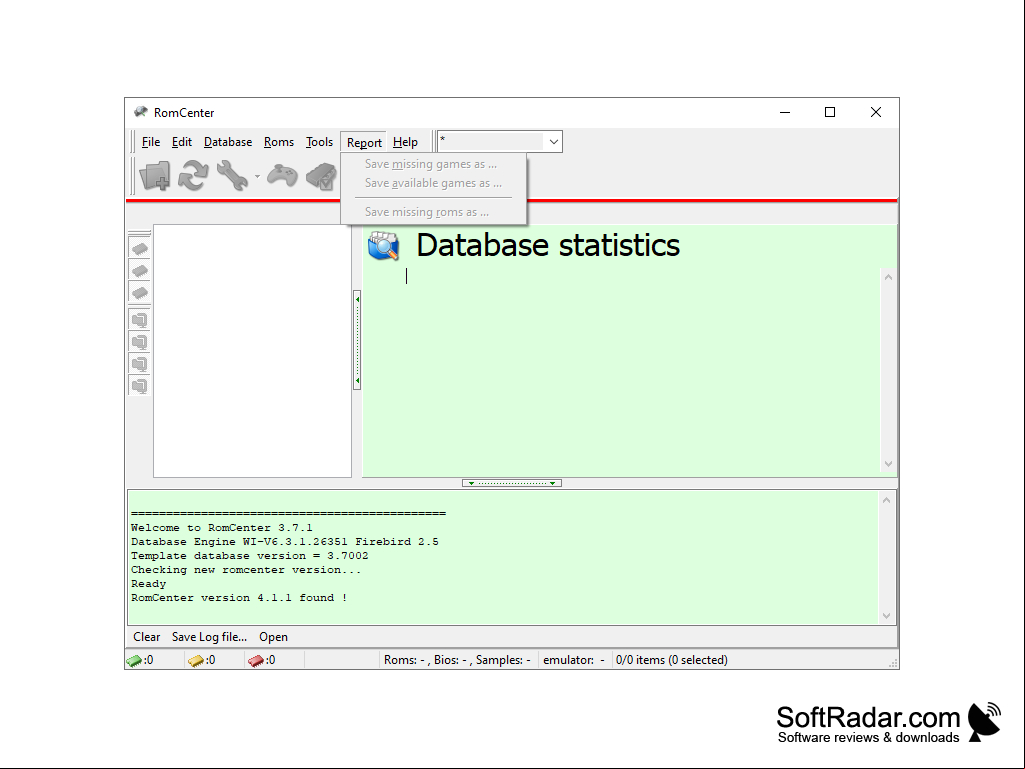Click the green chip status bar icon
Screen dimensions: 1025x769
[x=134, y=660]
